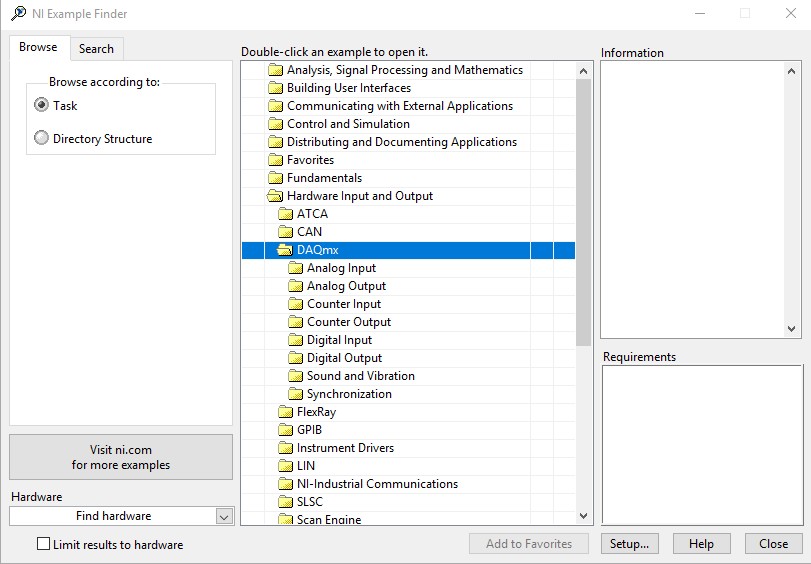
Task: Select the Fundamentals row text
Action: 324,178
